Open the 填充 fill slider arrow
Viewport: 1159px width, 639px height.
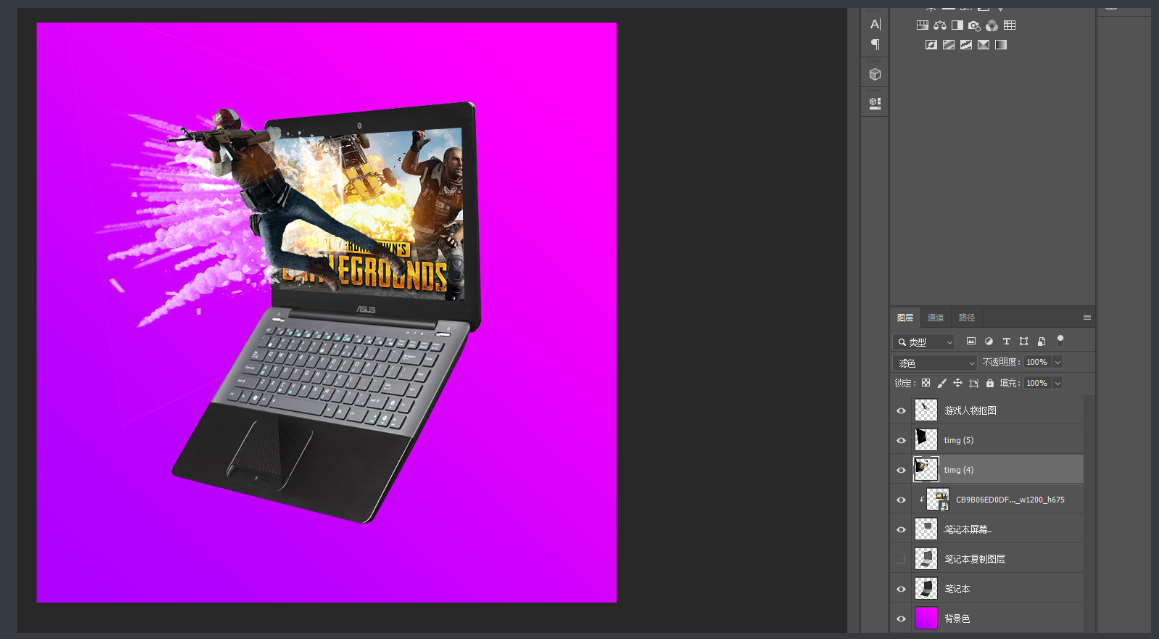pyautogui.click(x=1058, y=383)
